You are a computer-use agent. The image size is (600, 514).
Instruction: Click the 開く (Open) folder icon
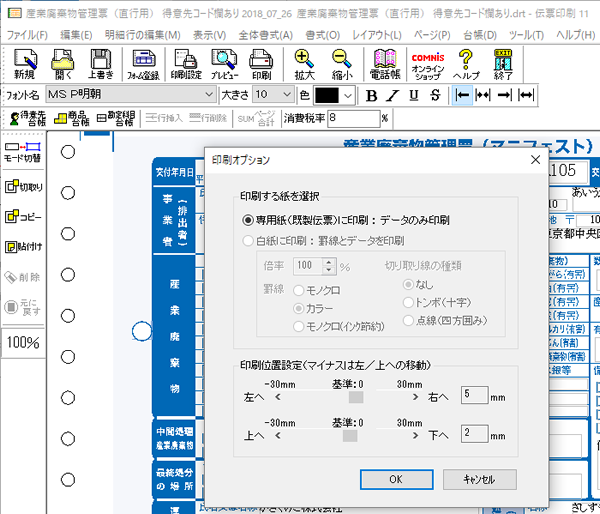pyautogui.click(x=64, y=64)
